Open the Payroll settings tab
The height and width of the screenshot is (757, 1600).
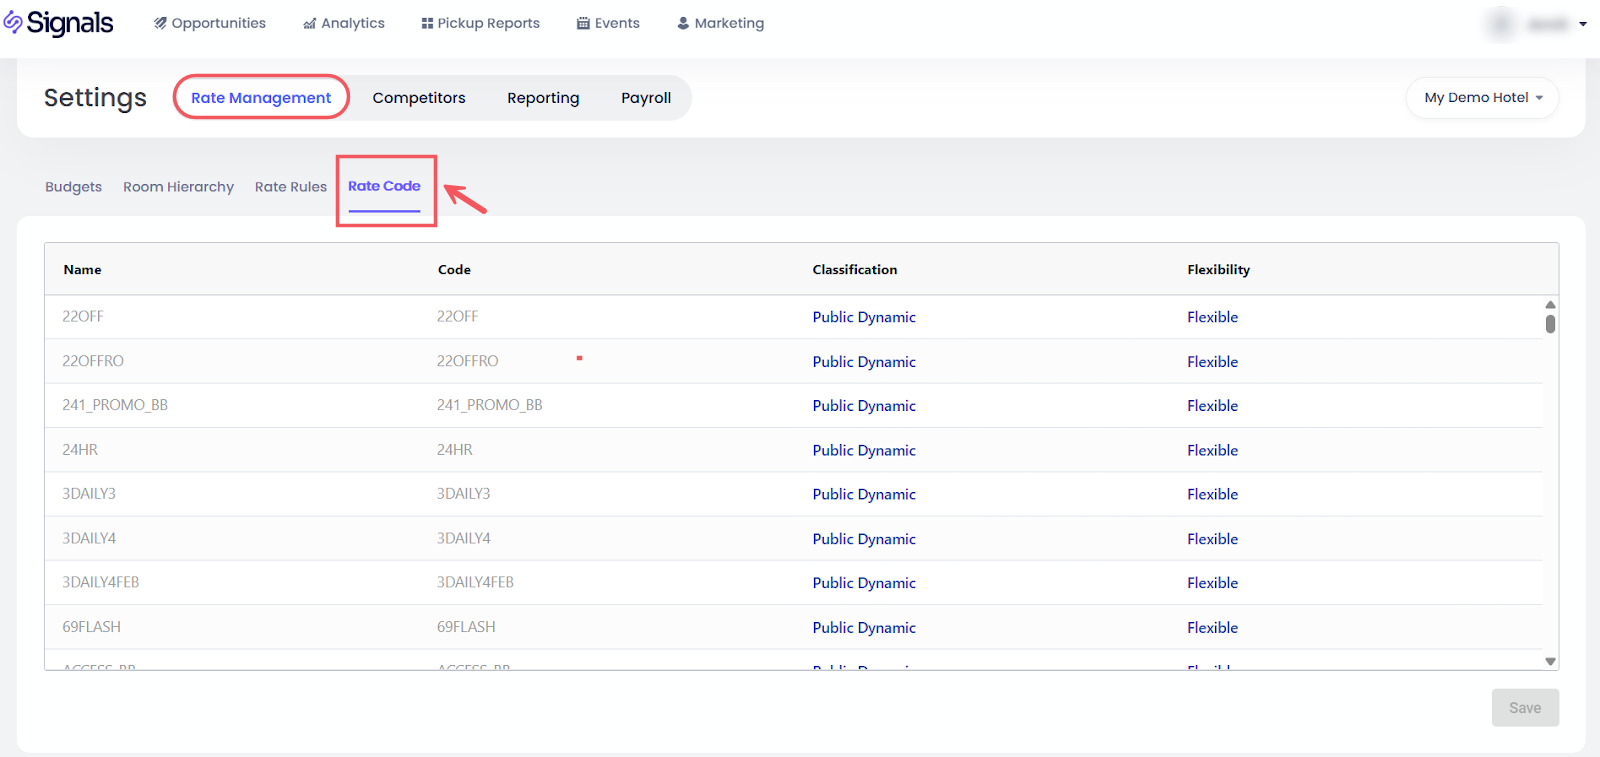click(x=645, y=98)
